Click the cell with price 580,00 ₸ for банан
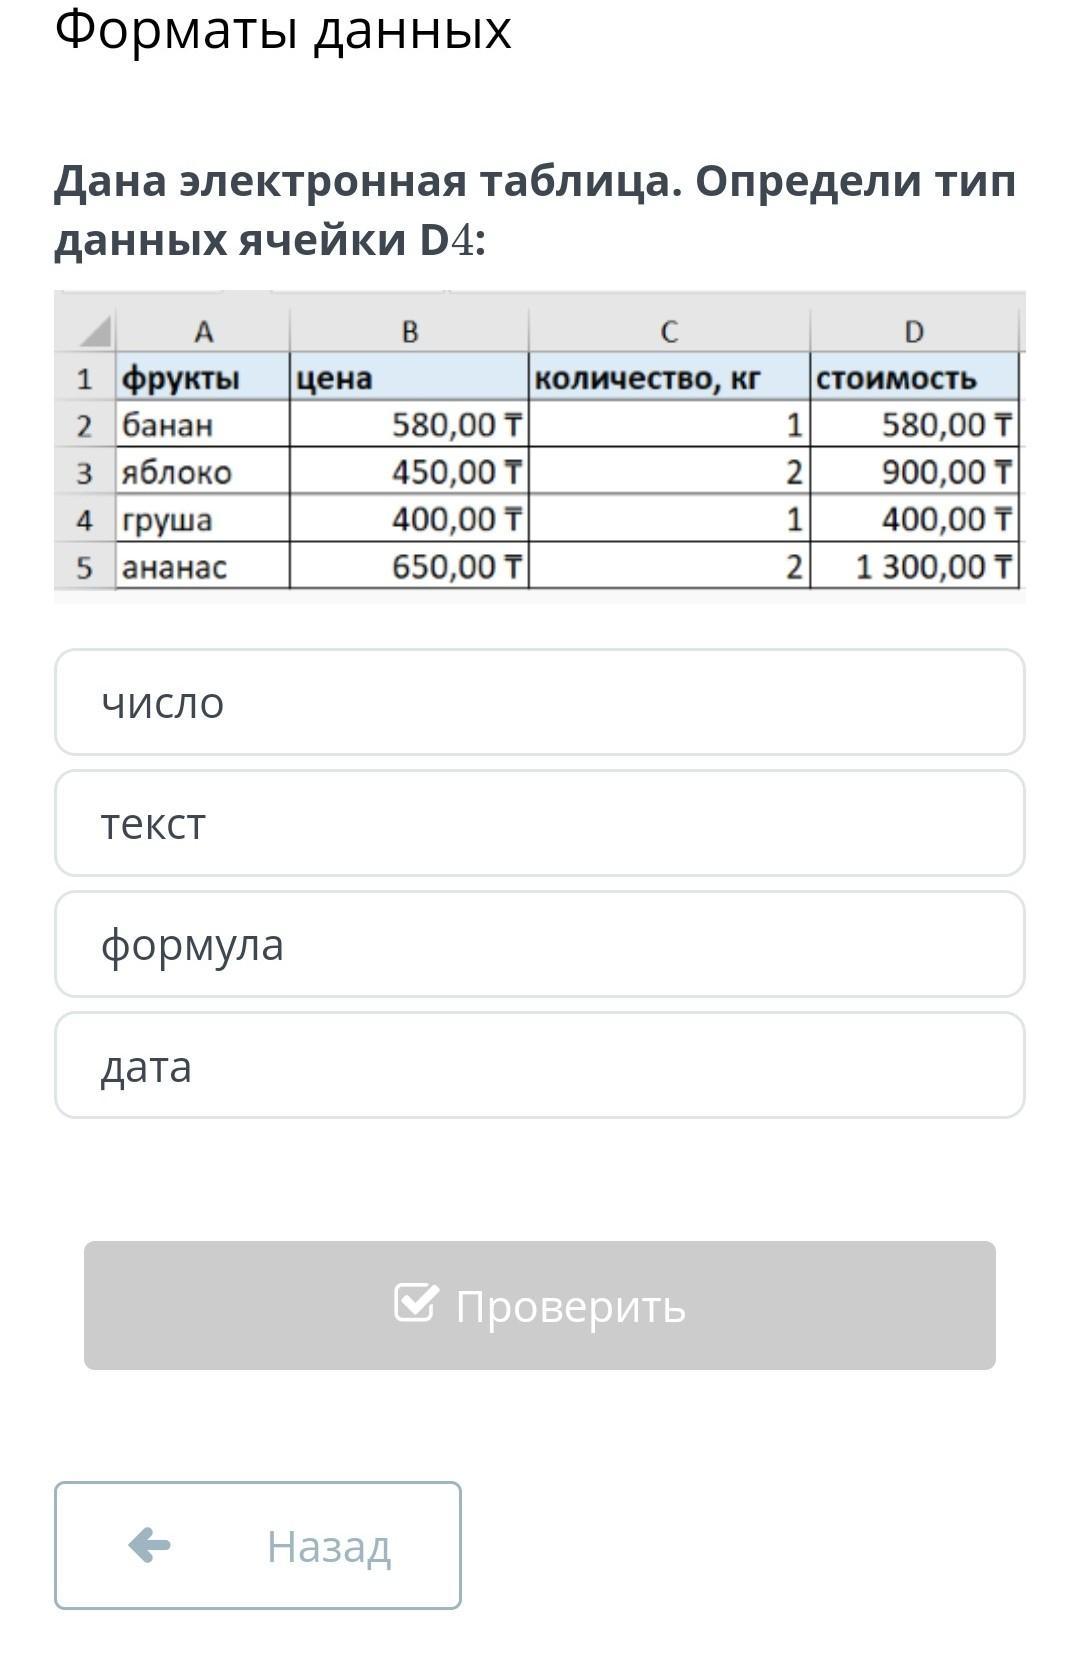The height and width of the screenshot is (1663, 1080). coord(409,425)
